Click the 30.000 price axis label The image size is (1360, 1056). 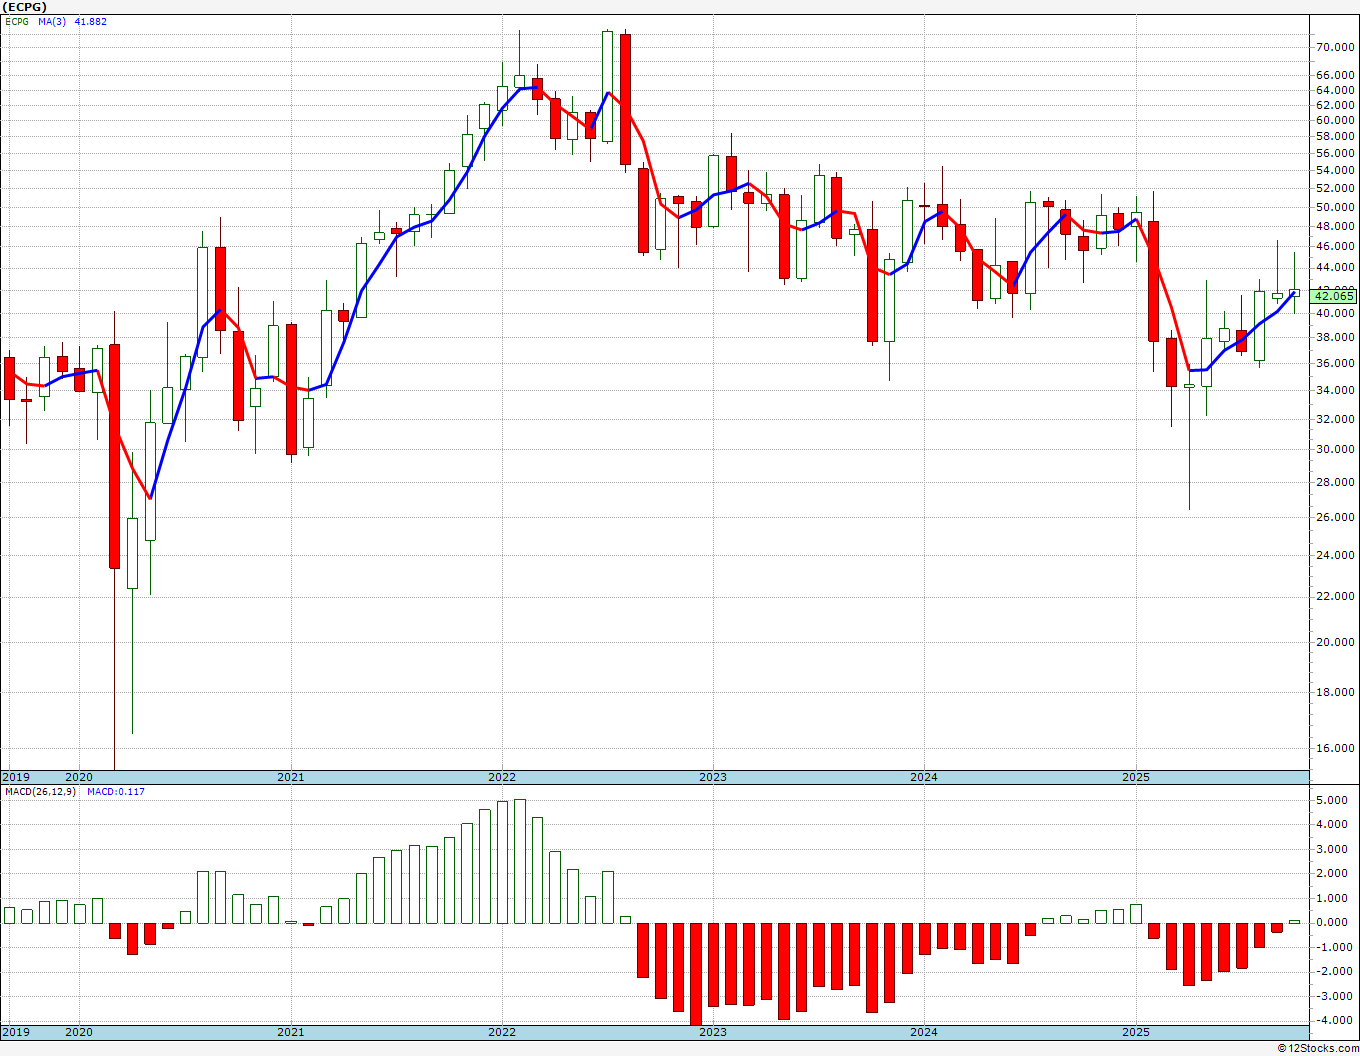pyautogui.click(x=1335, y=449)
